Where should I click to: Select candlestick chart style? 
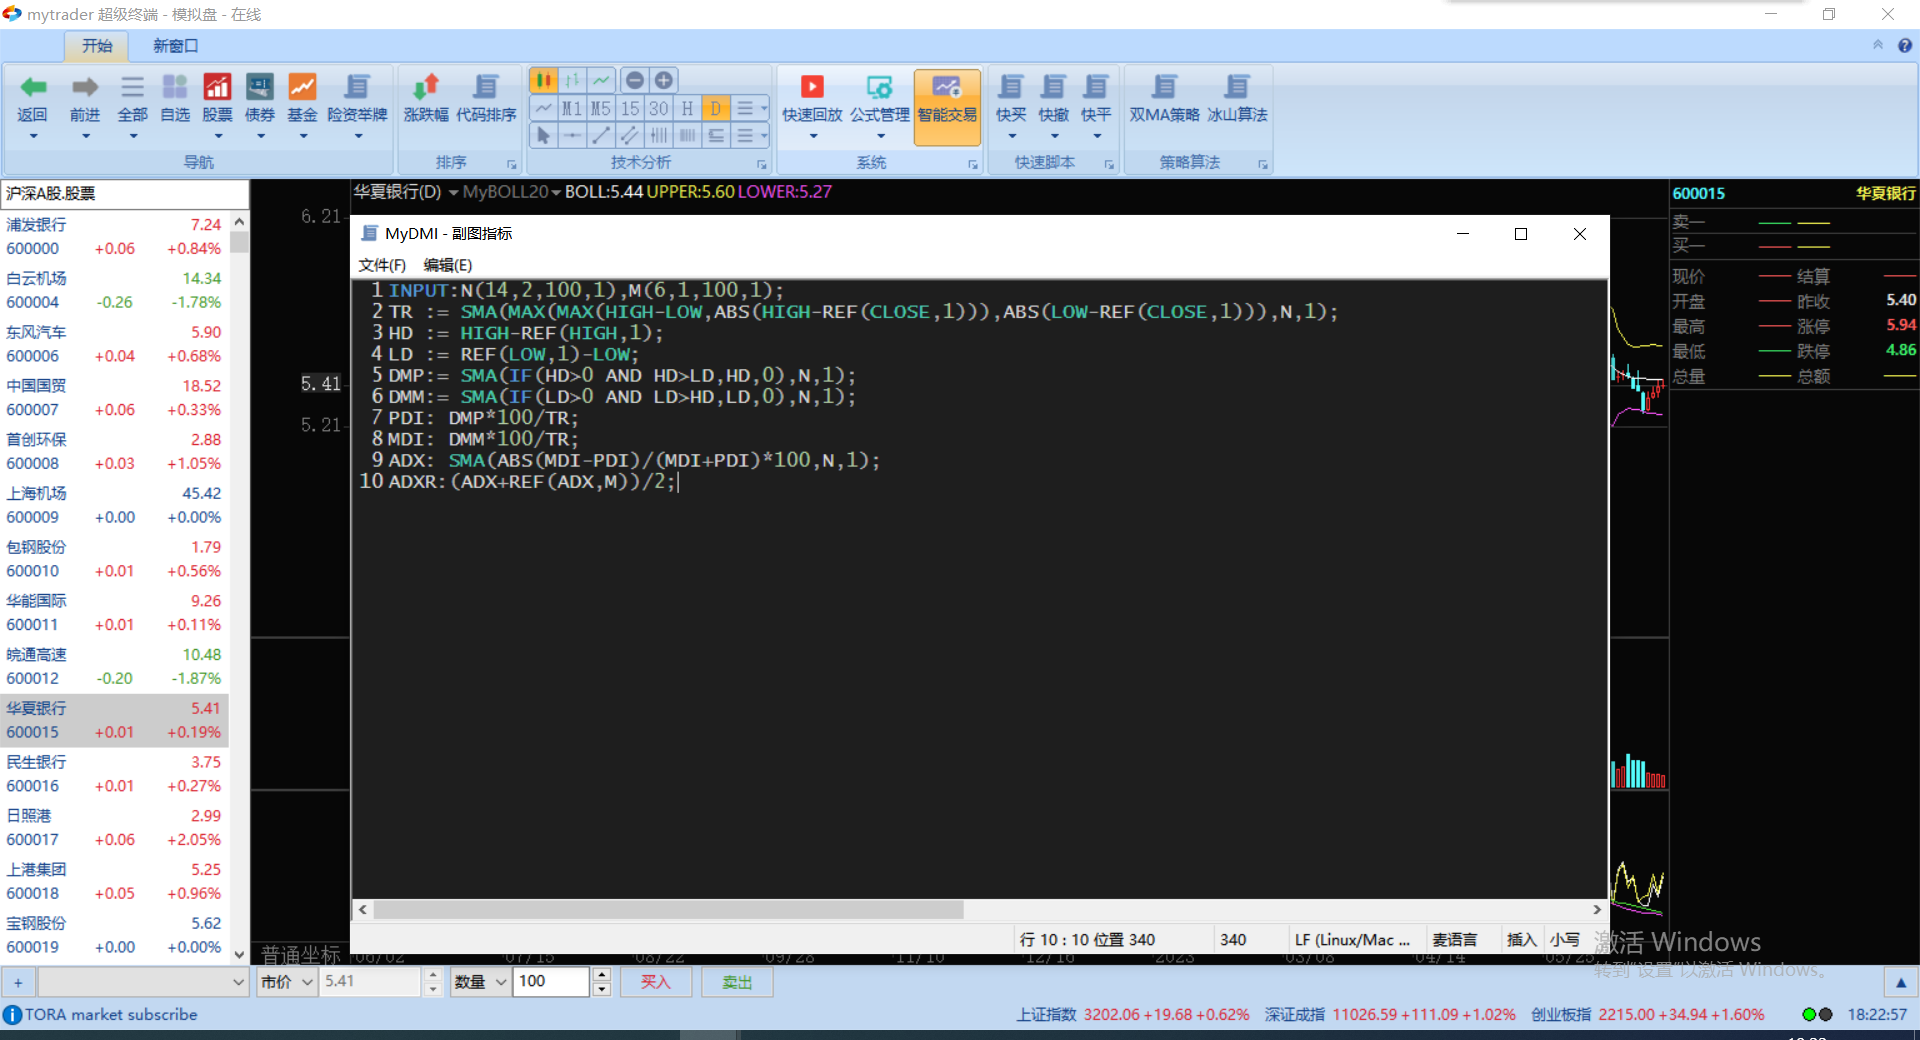[x=544, y=80]
